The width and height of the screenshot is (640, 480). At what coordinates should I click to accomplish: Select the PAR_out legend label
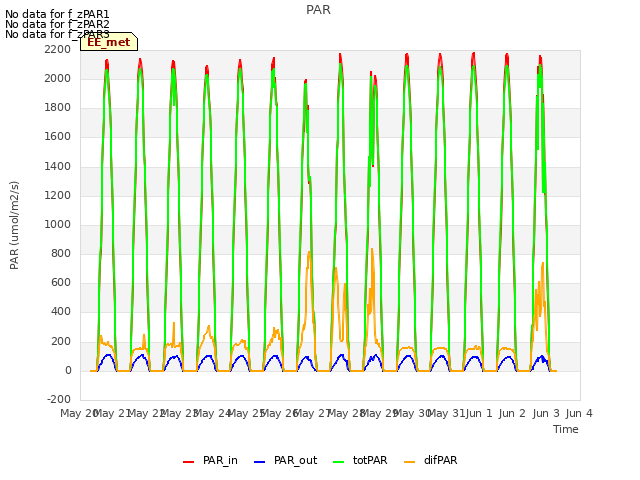pyautogui.click(x=296, y=460)
